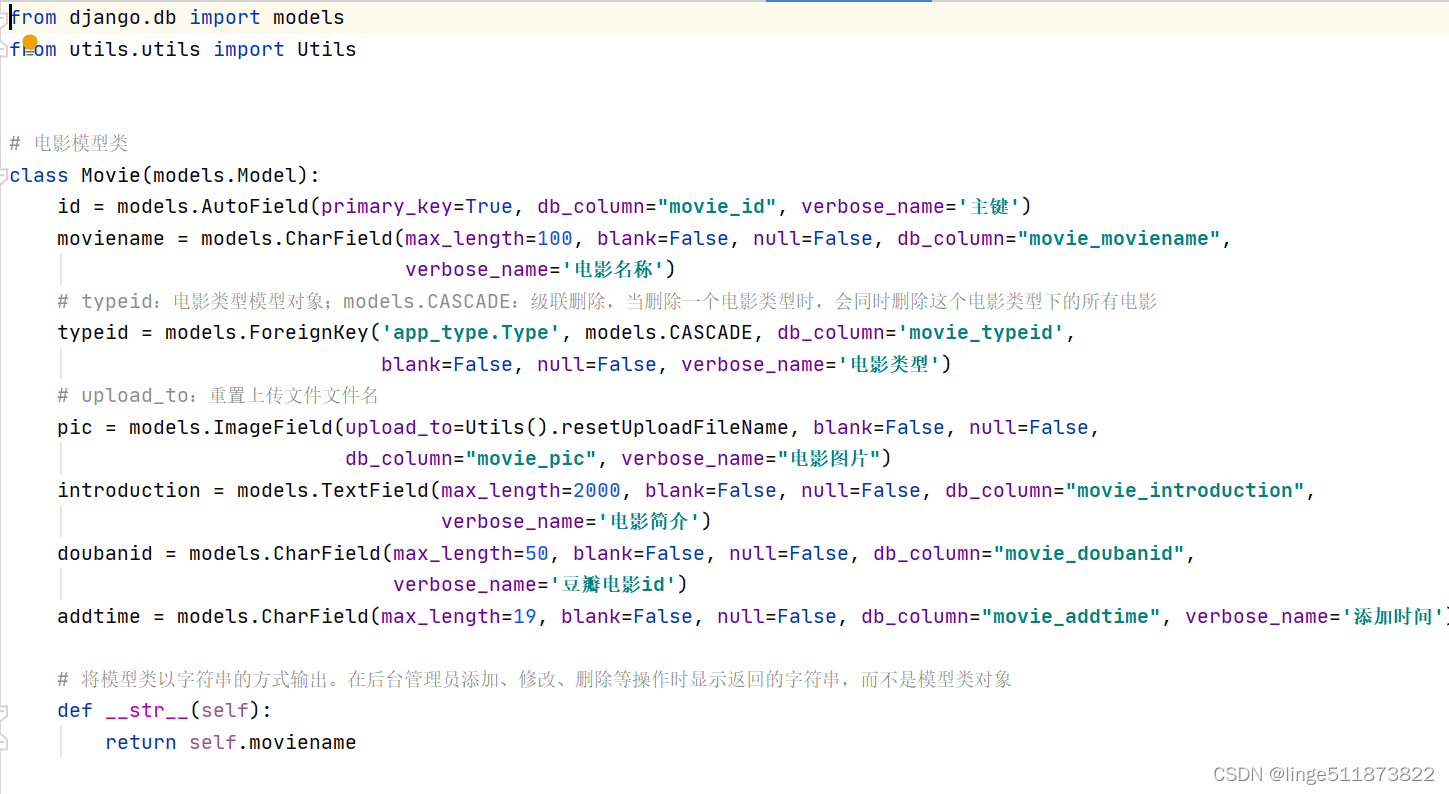Image resolution: width=1449 pixels, height=794 pixels.
Task: Click the '主键' verbose name string
Action: click(x=989, y=206)
